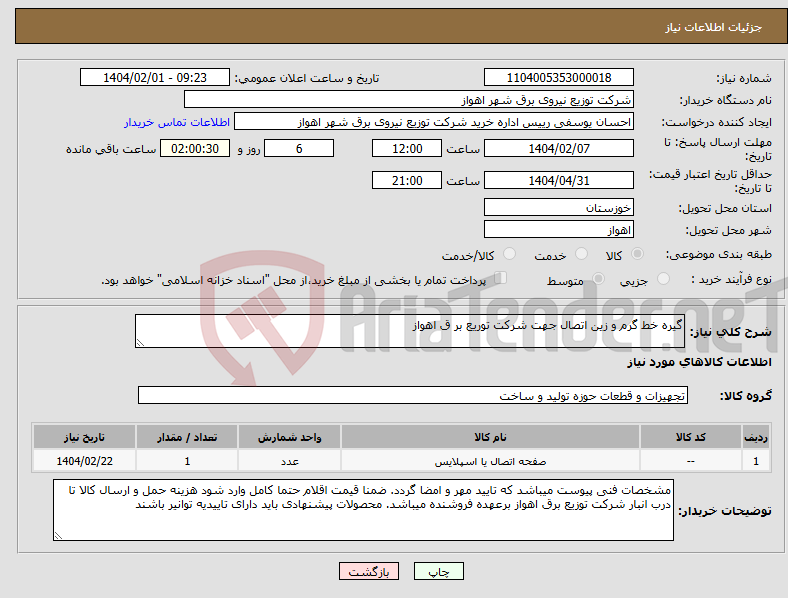Image resolution: width=788 pixels, height=598 pixels.
Task: Click the unit cell عدد
Action: (289, 461)
